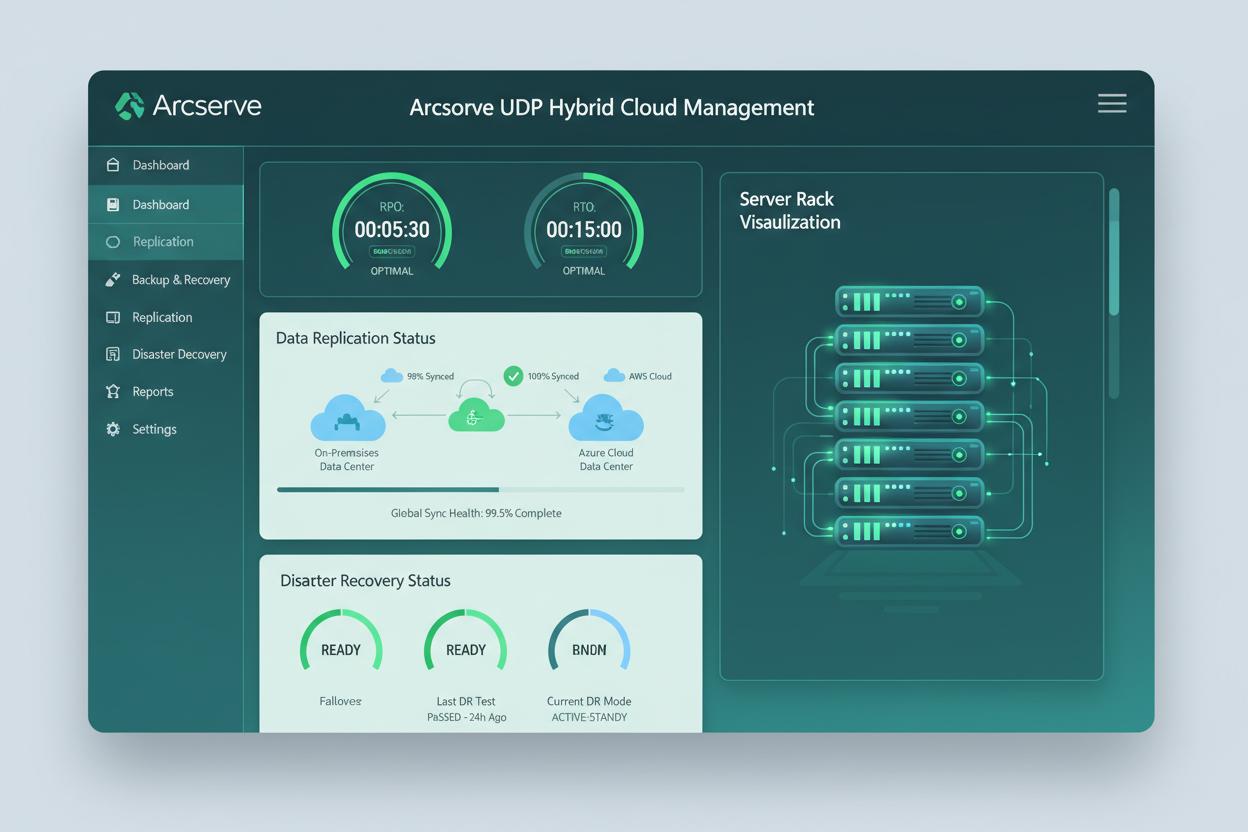Click the AWS Cloud label icon
1248x832 pixels.
pos(614,376)
